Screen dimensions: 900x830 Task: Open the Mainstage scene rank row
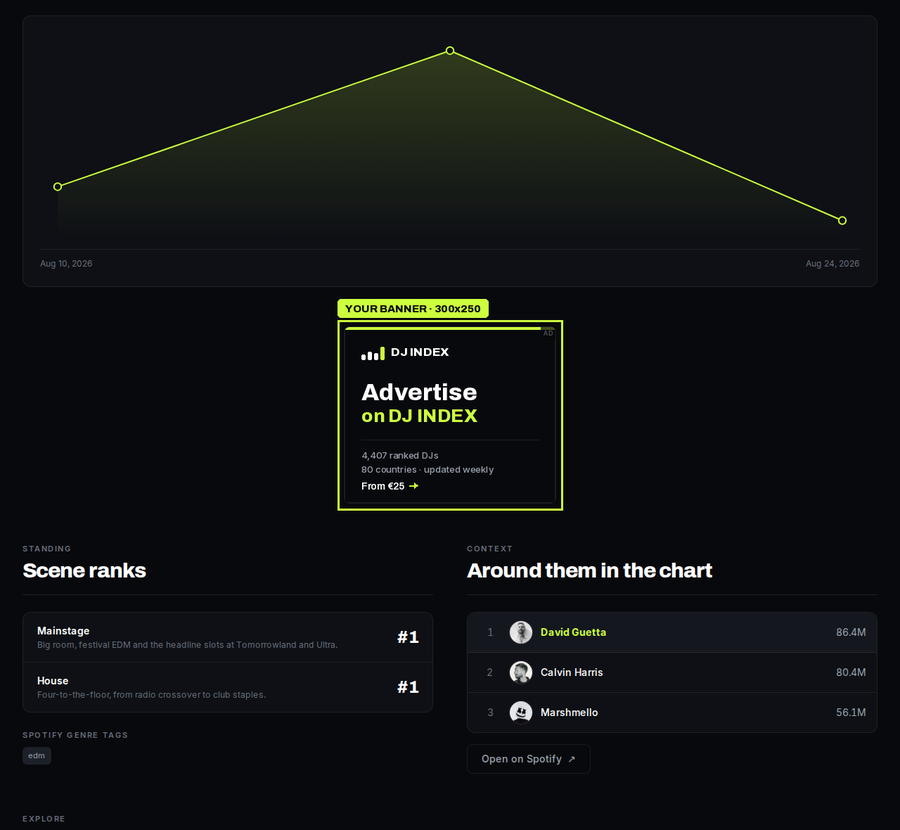[227, 637]
